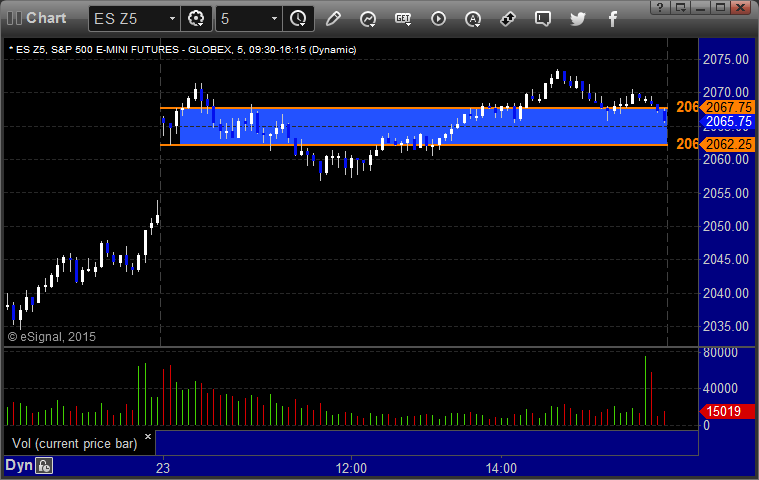Maximize the chart window

coord(720,7)
